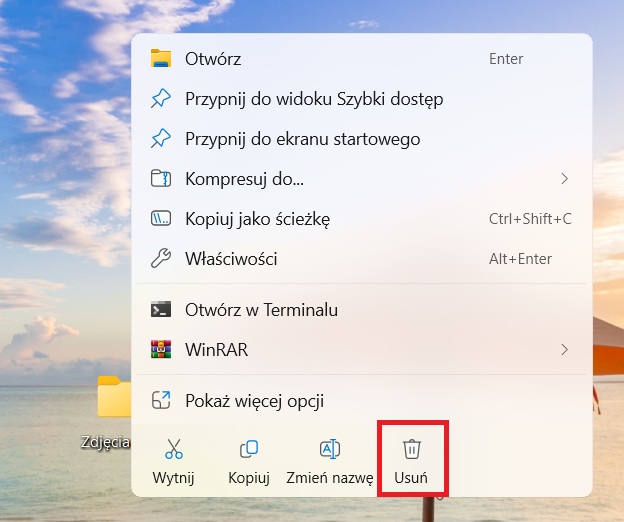The width and height of the screenshot is (624, 522).
Task: Click the WinRAR books icon
Action: 161,350
